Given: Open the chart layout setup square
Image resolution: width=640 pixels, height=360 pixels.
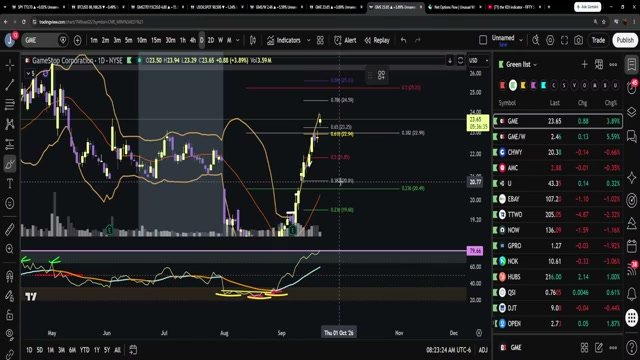Looking at the screenshot, I should [483, 40].
